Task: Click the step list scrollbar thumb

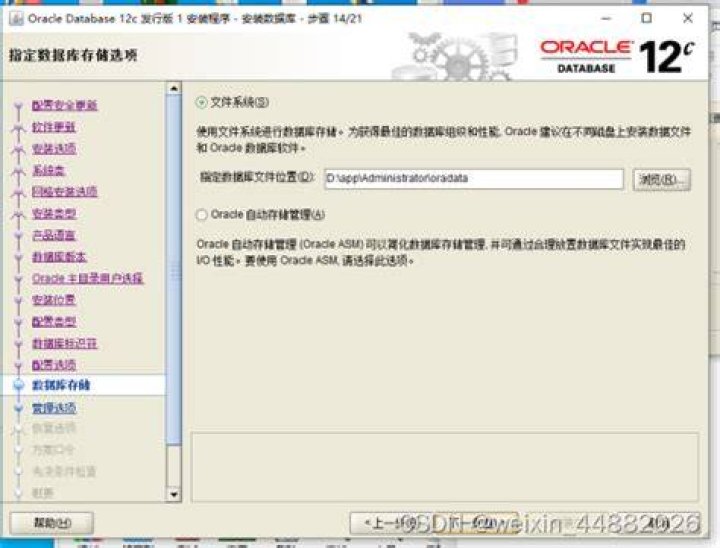Action: [174, 269]
